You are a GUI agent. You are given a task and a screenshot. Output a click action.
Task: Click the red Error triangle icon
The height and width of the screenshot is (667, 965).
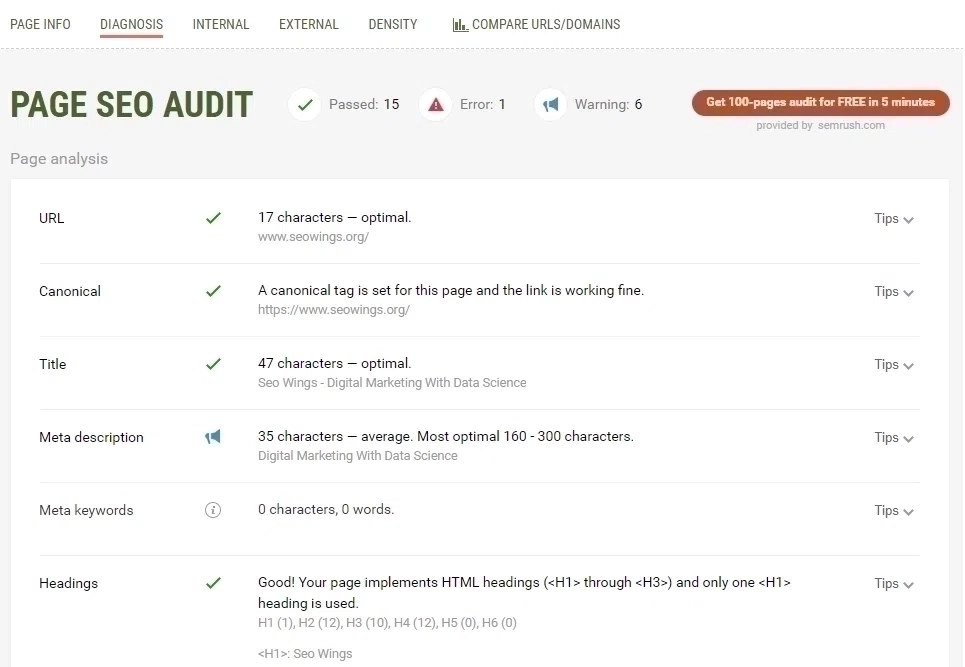coord(436,104)
